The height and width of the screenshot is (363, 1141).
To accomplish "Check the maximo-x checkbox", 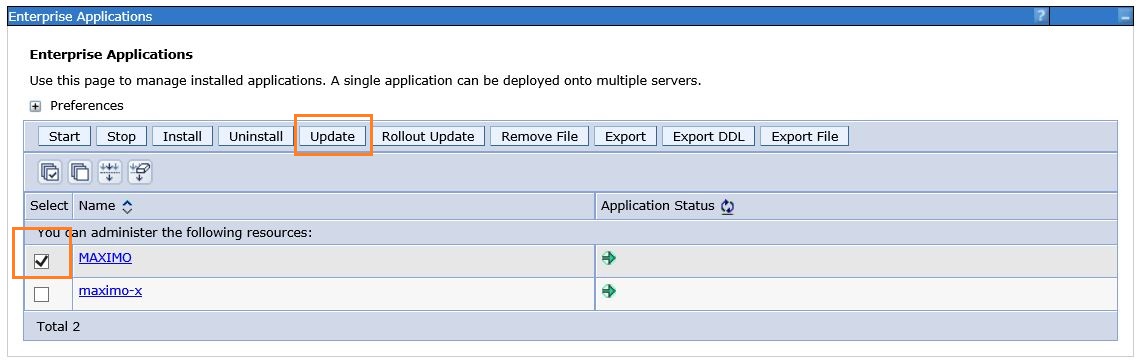I will click(41, 295).
